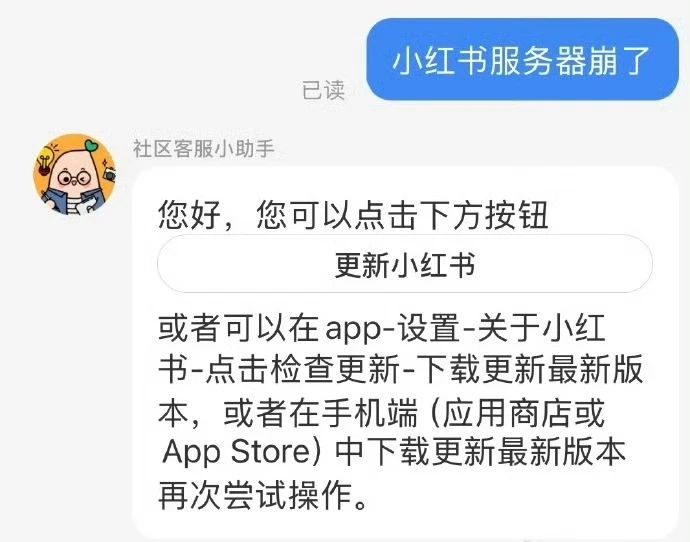Tap the word 手机端 in the reply
Image resolution: width=690 pixels, height=542 pixels.
pyautogui.click(x=369, y=413)
